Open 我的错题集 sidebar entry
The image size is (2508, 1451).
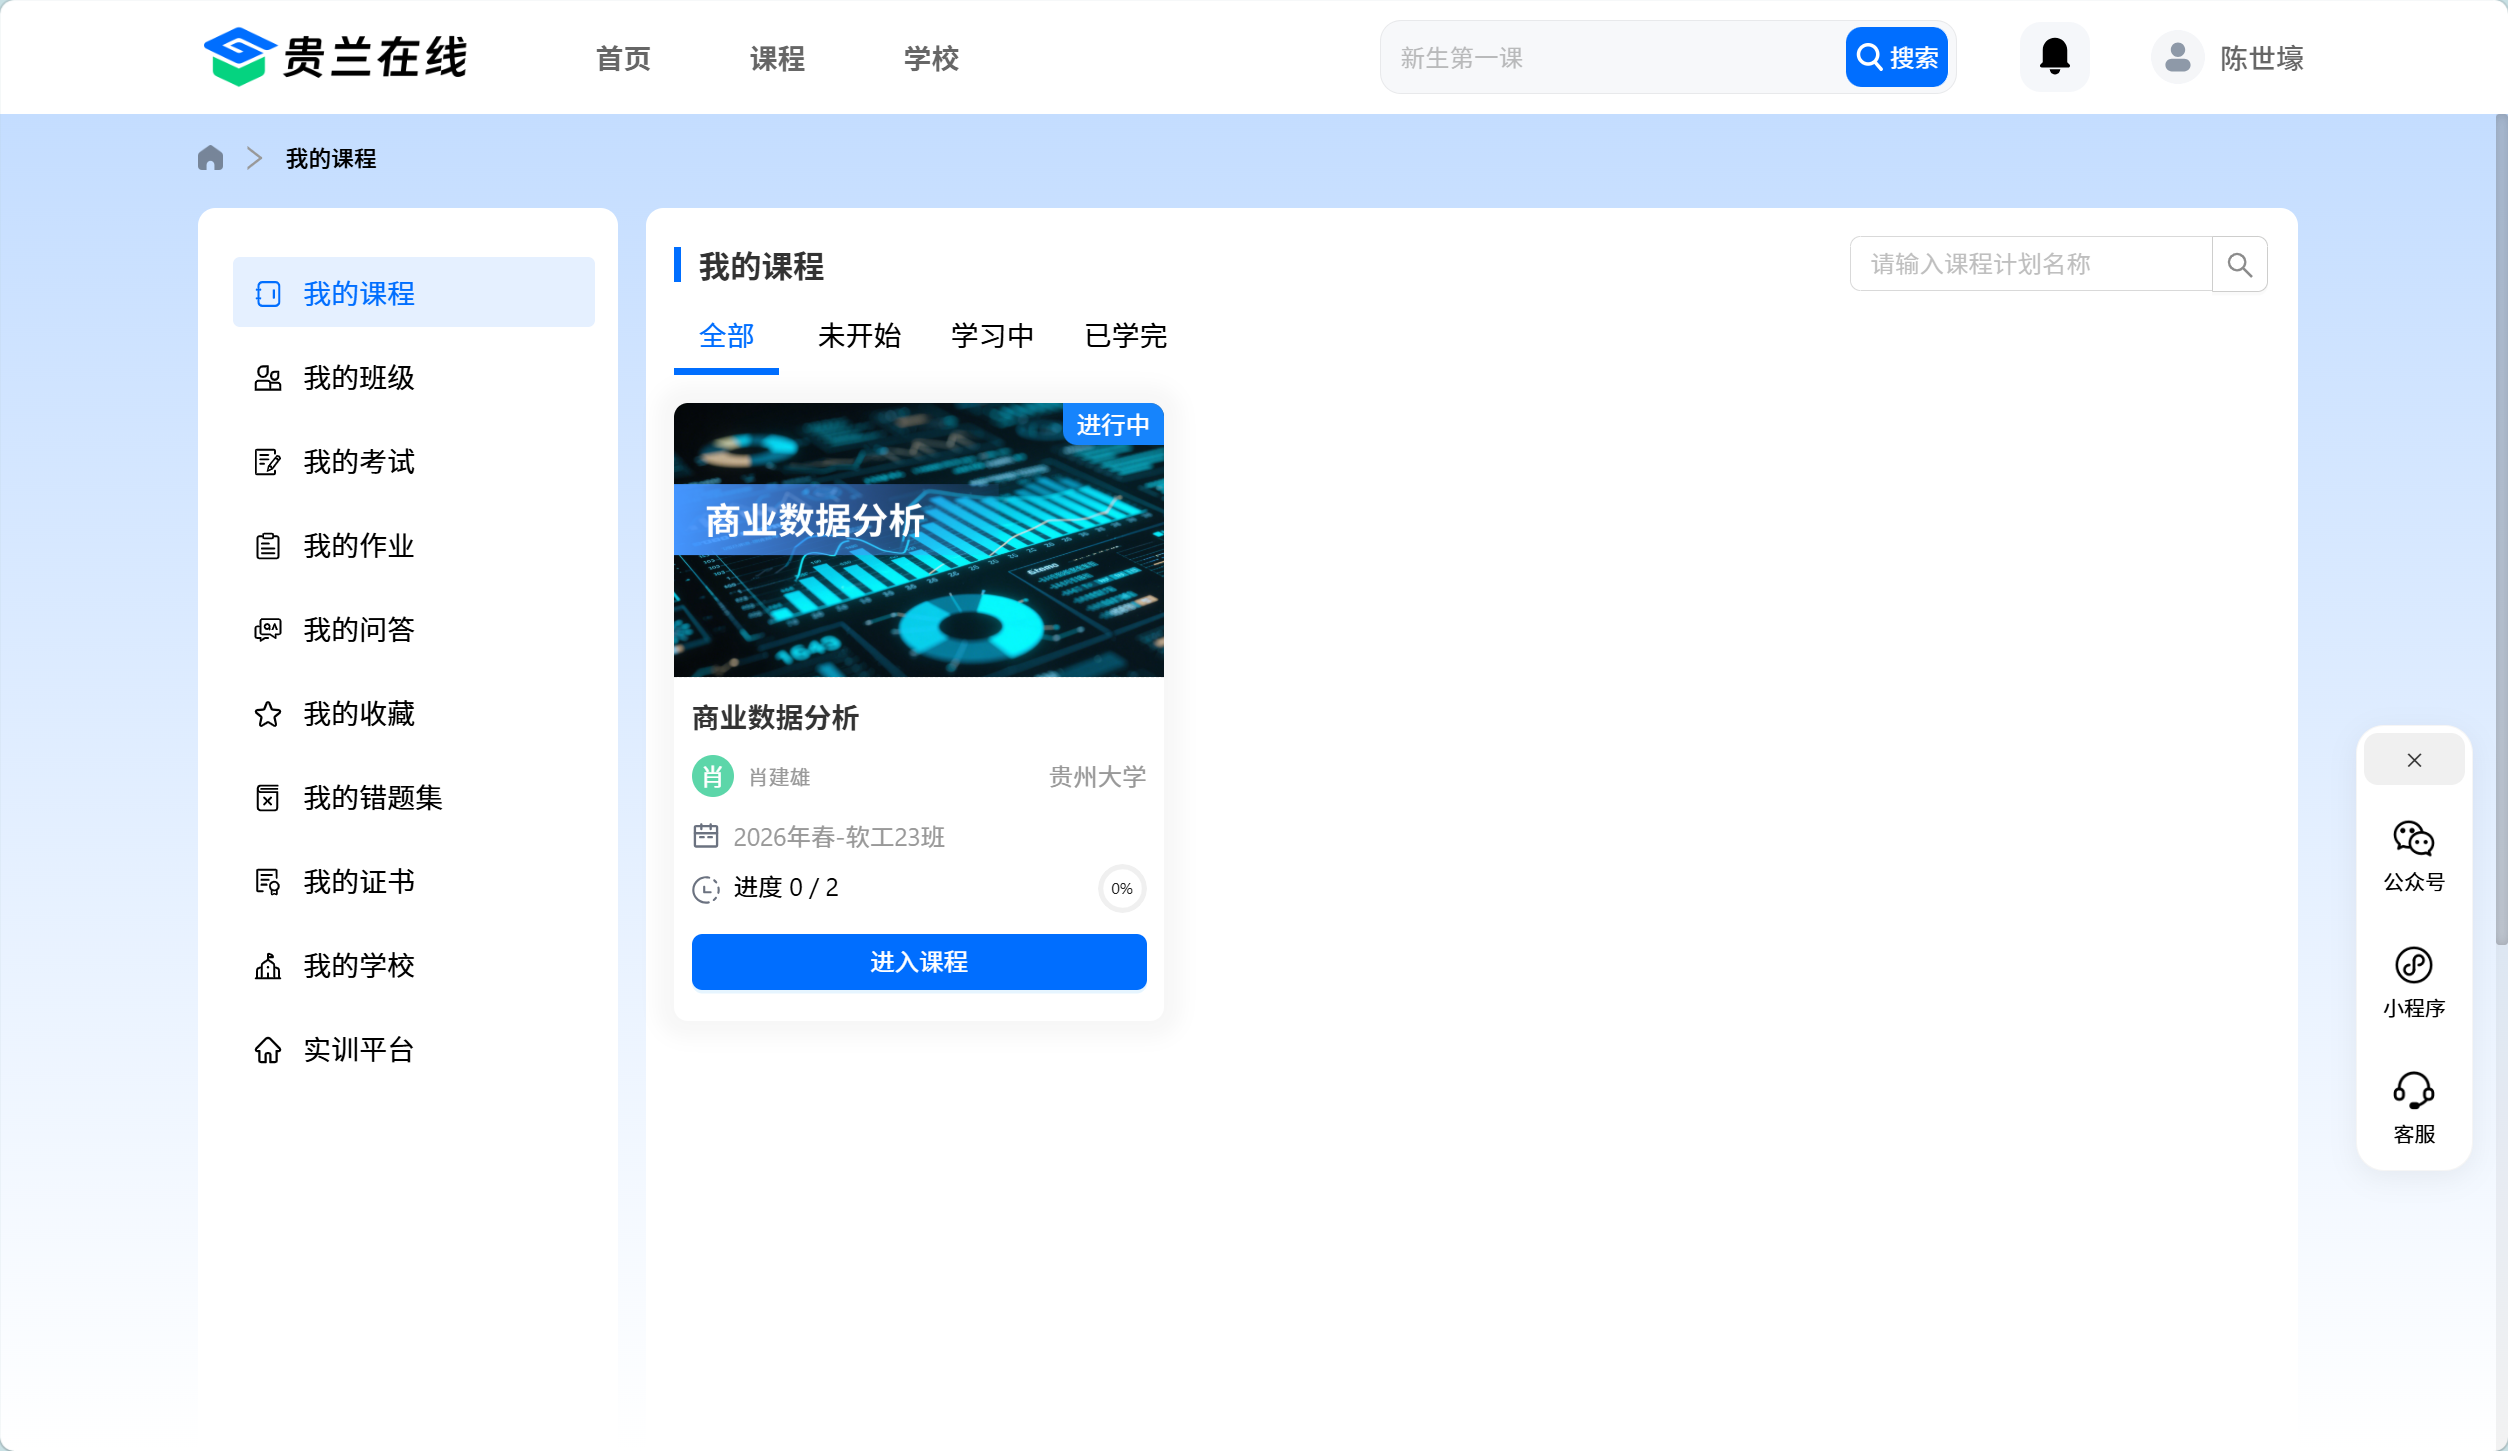click(414, 797)
